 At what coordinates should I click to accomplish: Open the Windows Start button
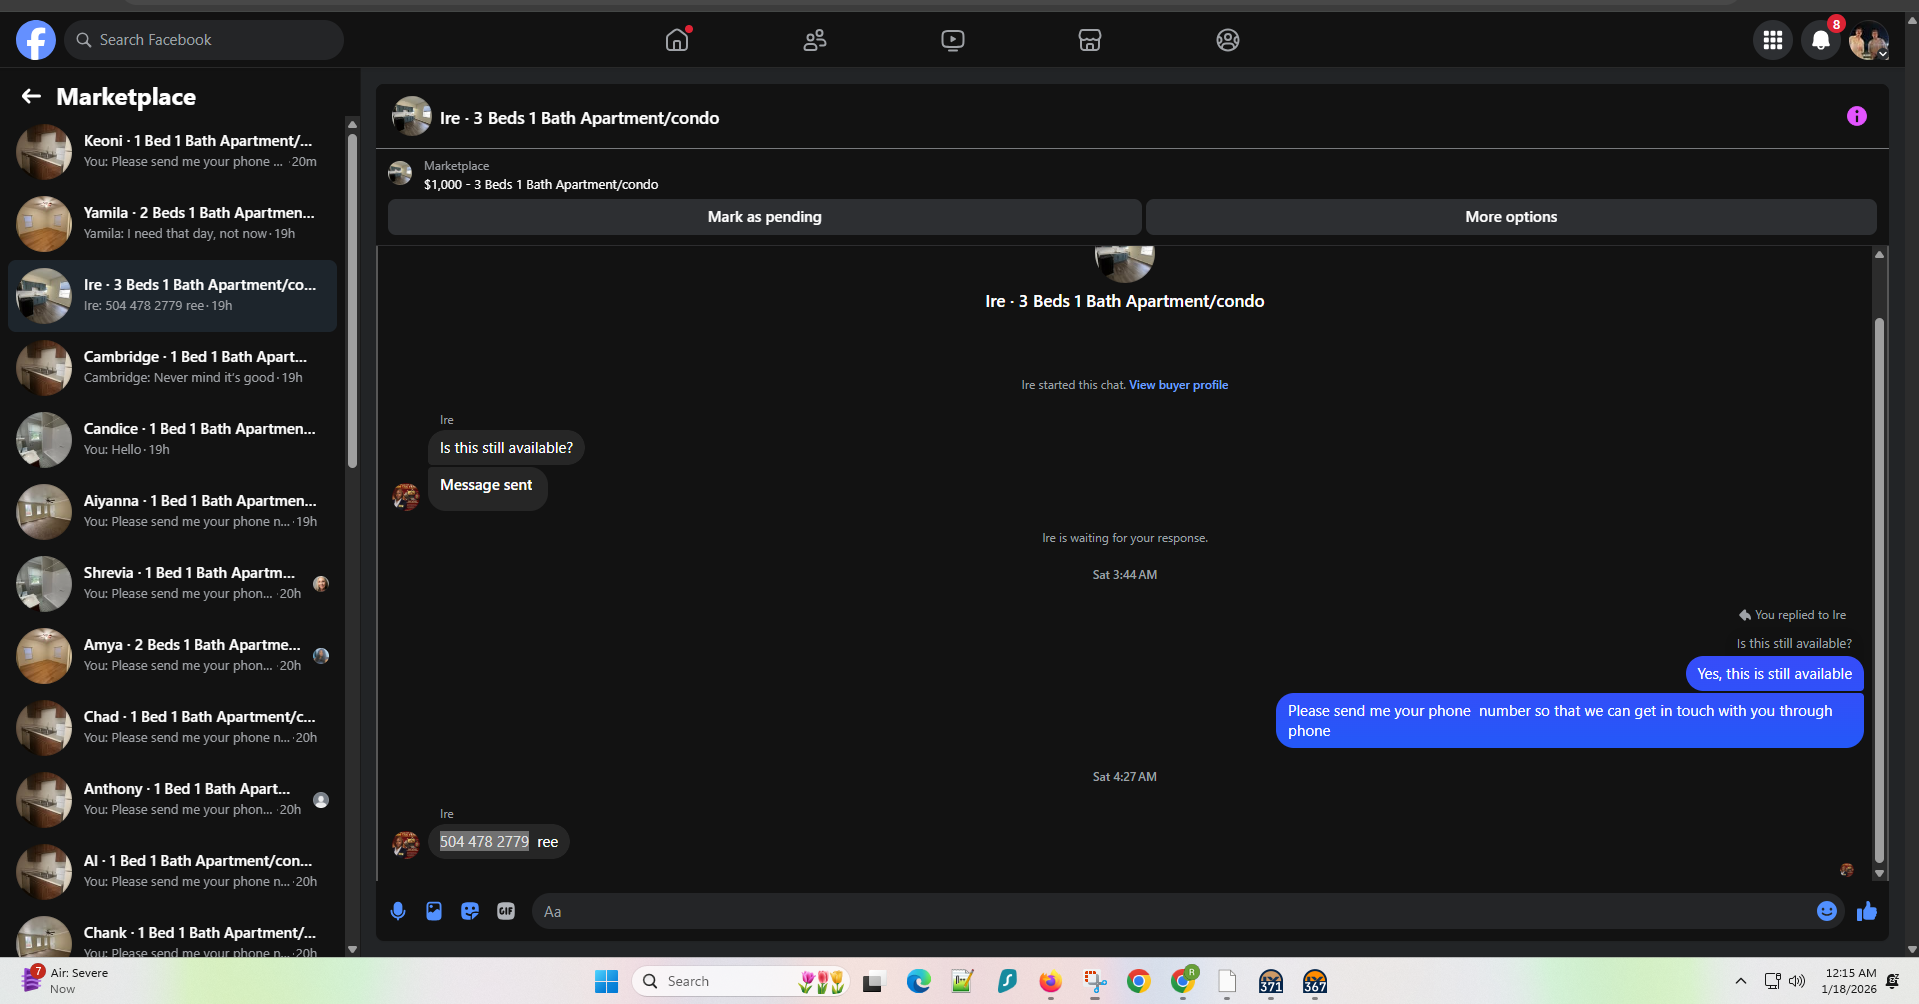pyautogui.click(x=606, y=981)
